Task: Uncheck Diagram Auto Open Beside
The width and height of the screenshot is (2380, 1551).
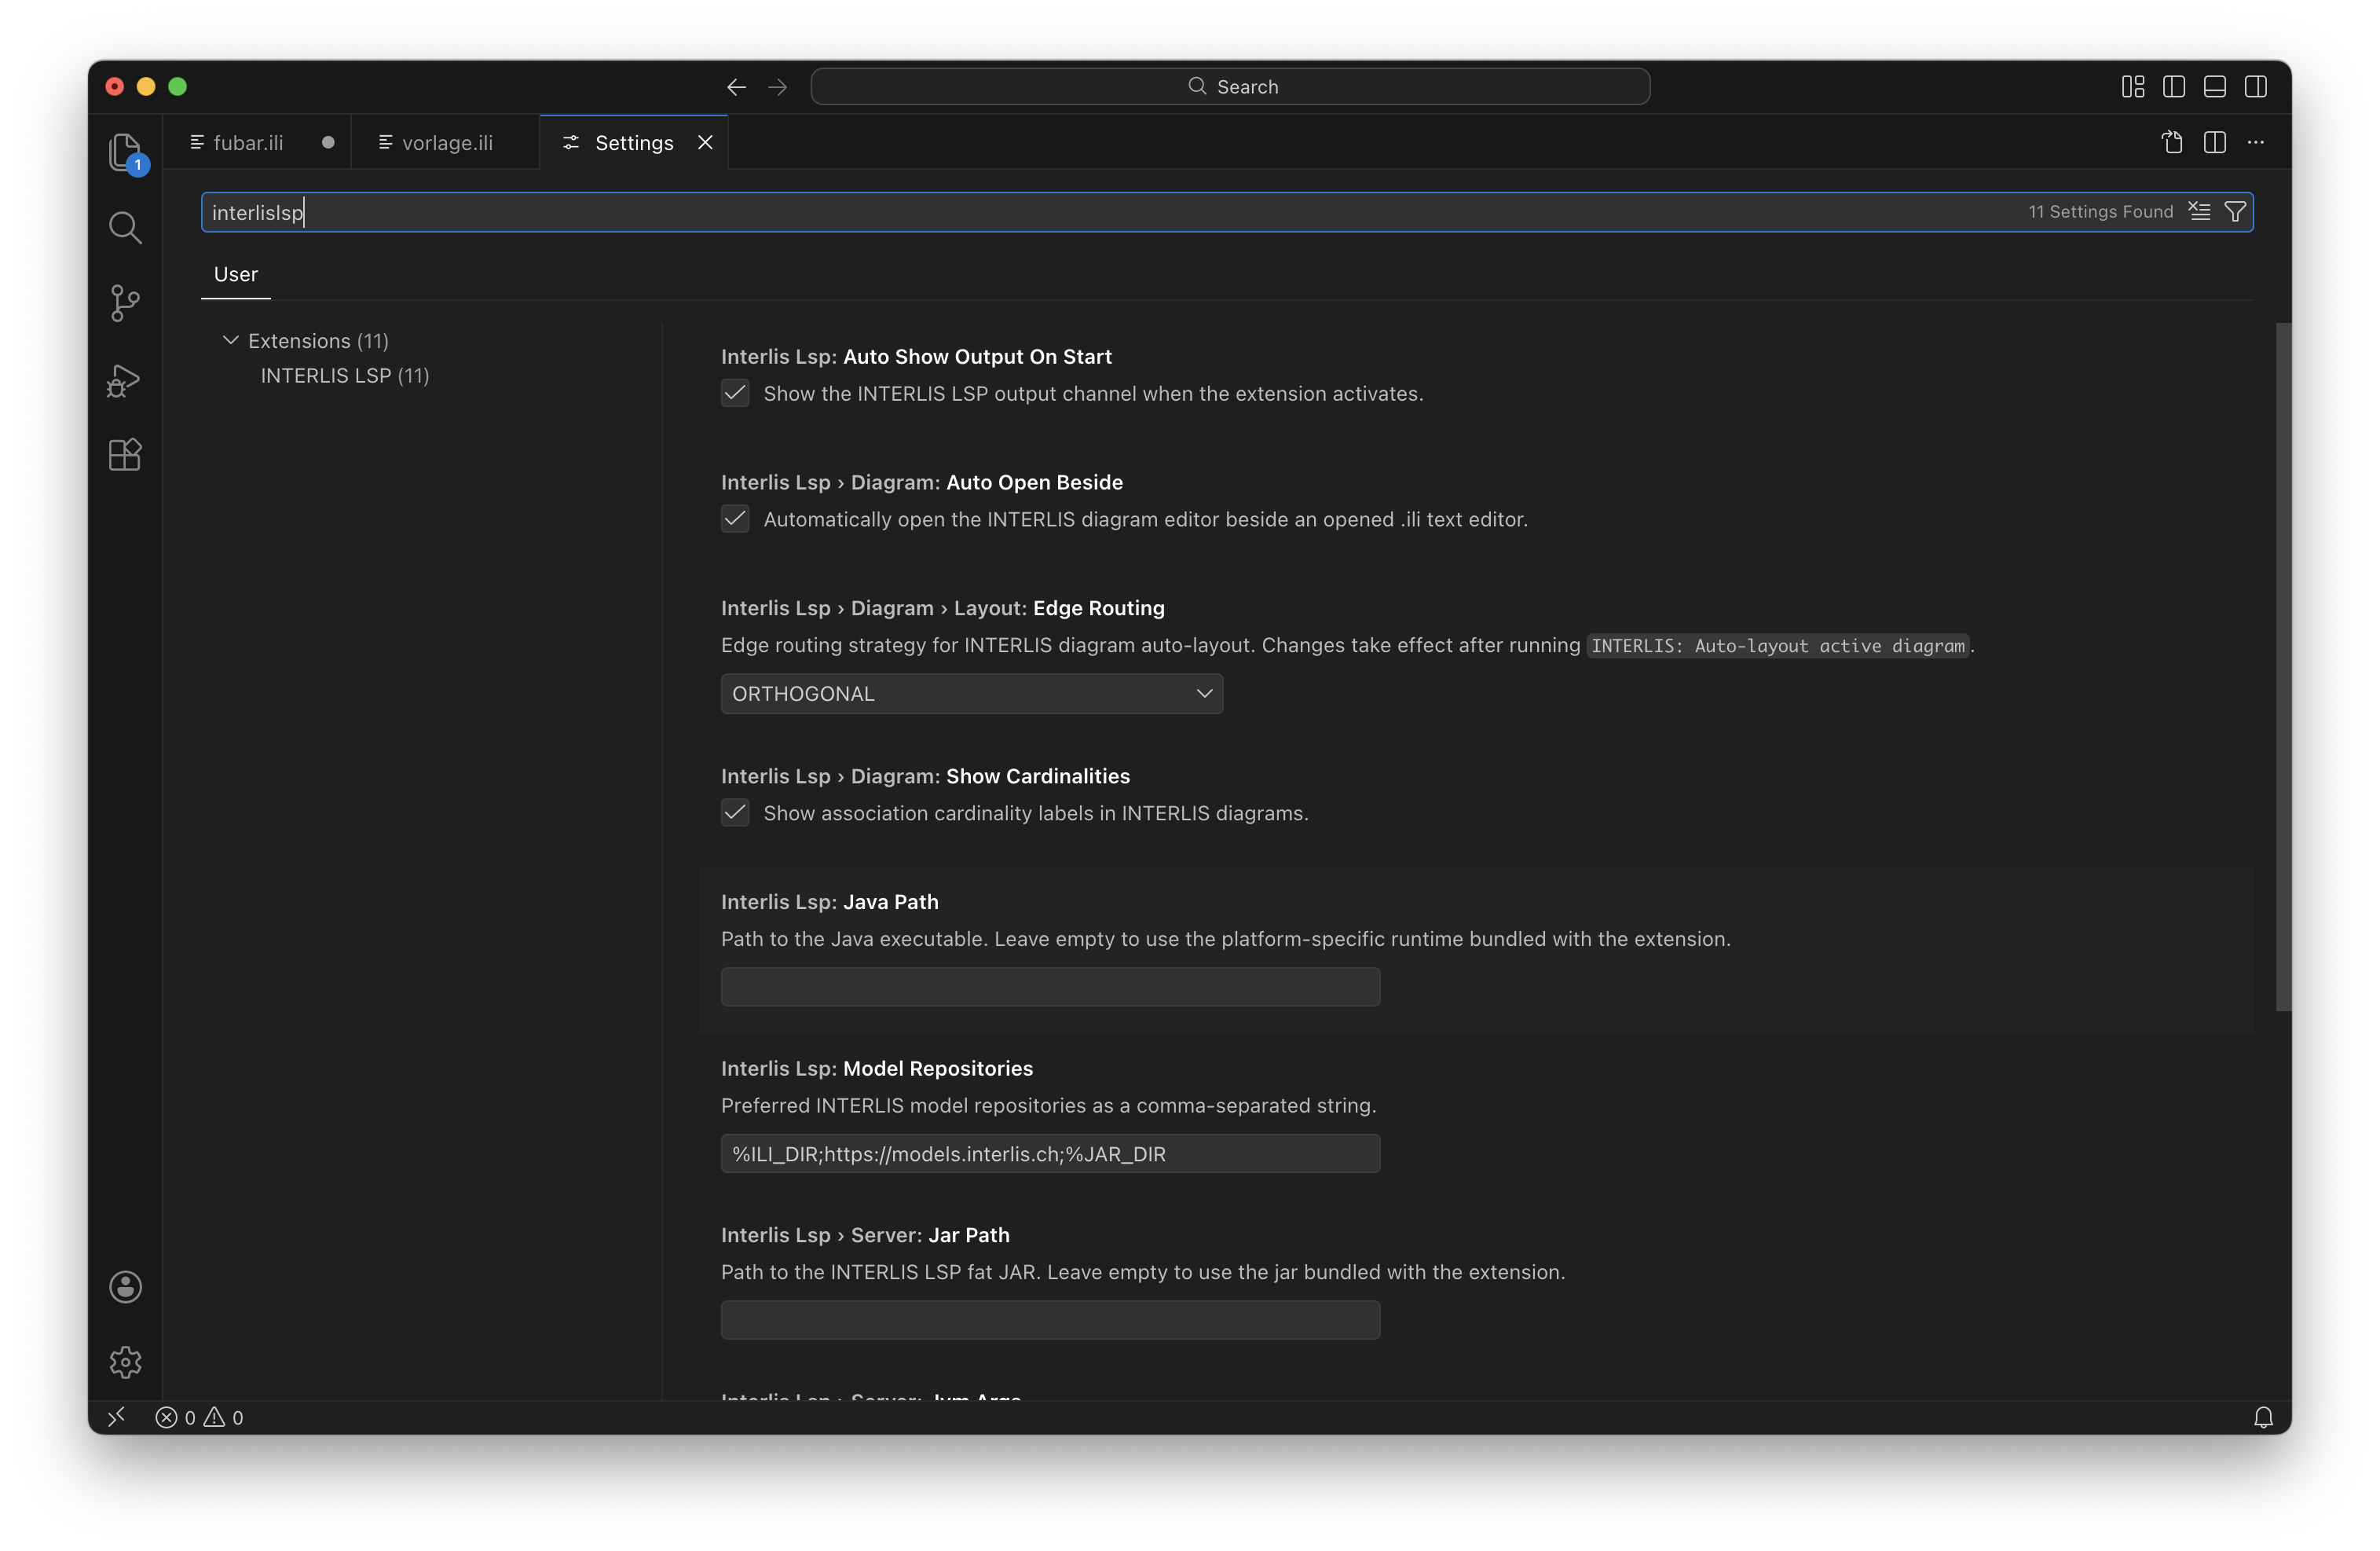Action: click(735, 518)
